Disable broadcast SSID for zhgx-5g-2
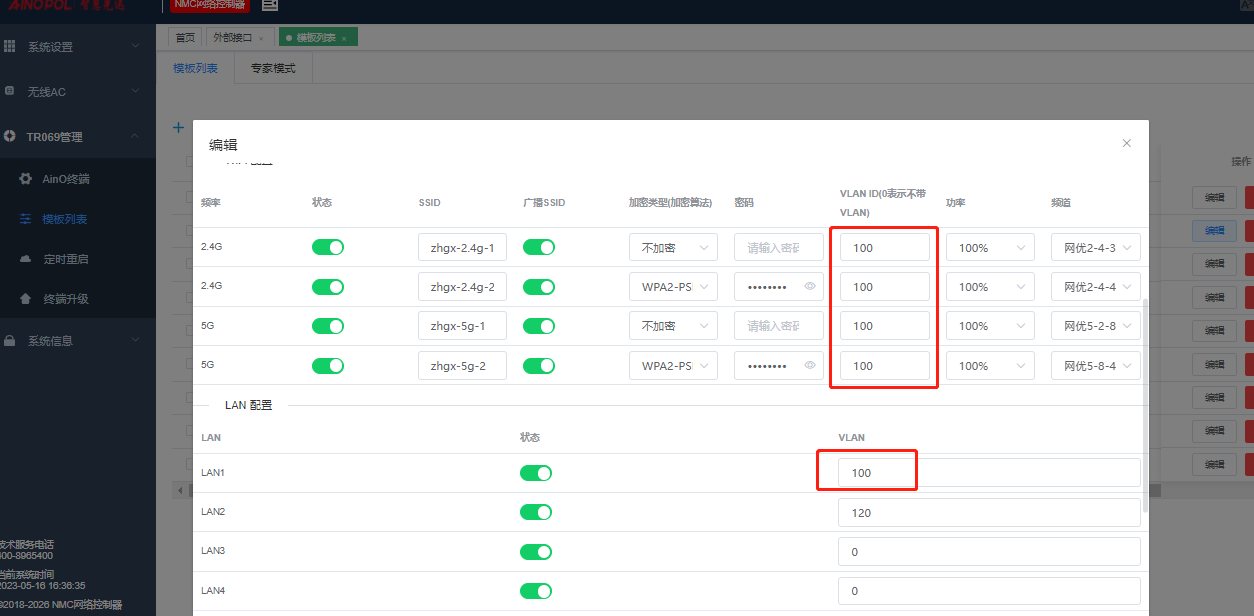 [x=539, y=366]
